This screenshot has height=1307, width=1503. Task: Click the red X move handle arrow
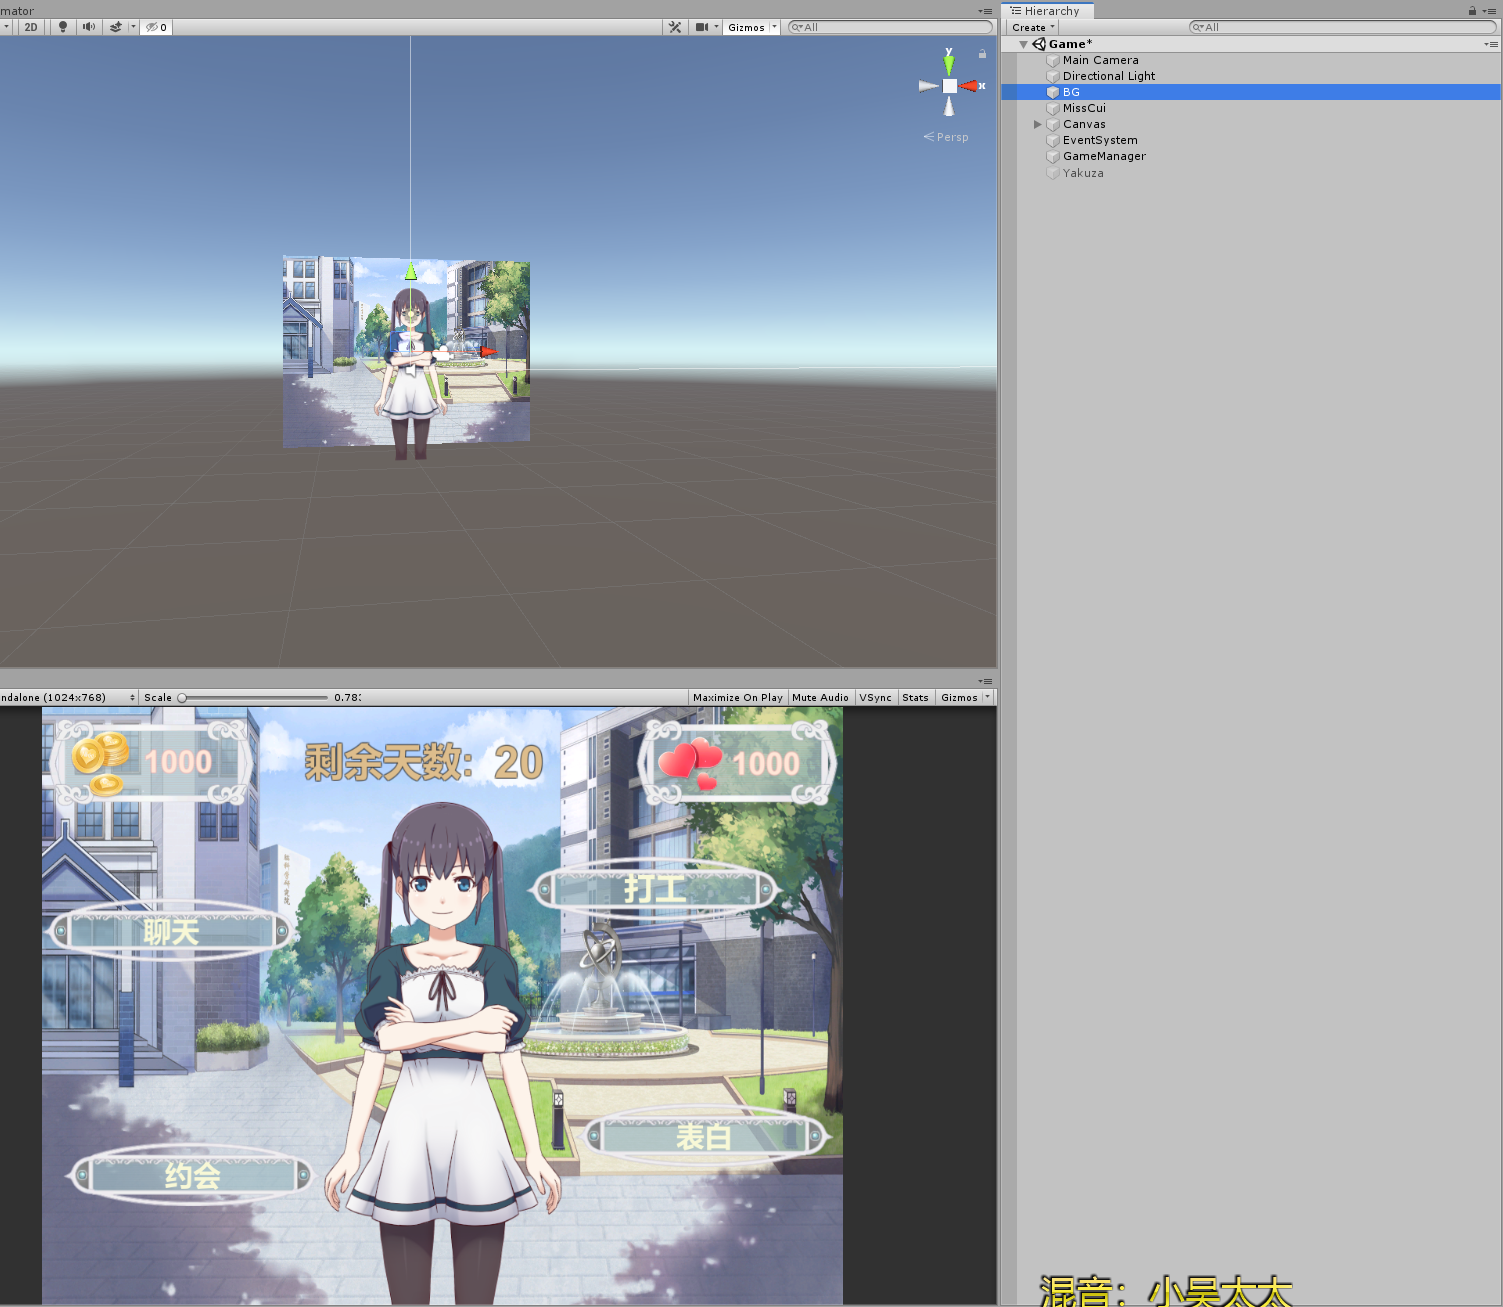tap(487, 352)
